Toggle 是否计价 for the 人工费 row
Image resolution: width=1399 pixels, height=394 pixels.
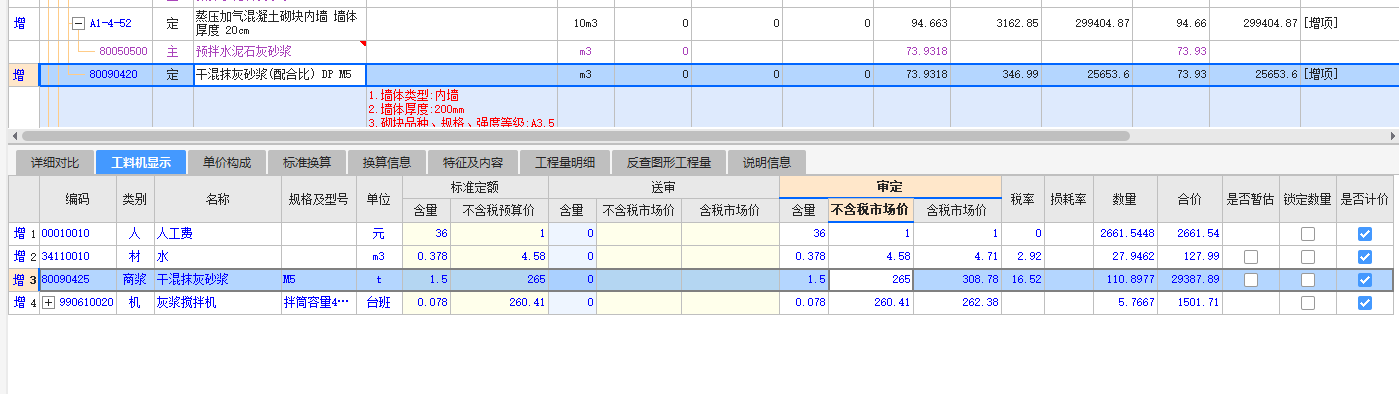[x=1365, y=233]
